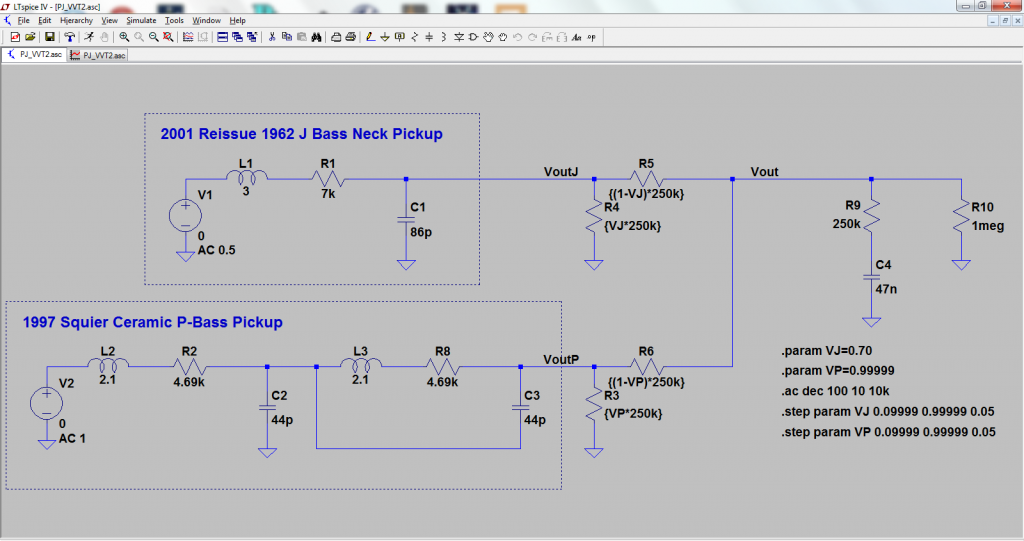Click the '1meg' value of R10

[x=987, y=226]
